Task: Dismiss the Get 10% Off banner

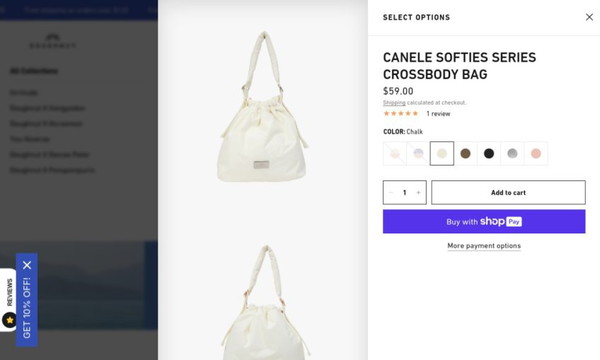Action: (27, 265)
